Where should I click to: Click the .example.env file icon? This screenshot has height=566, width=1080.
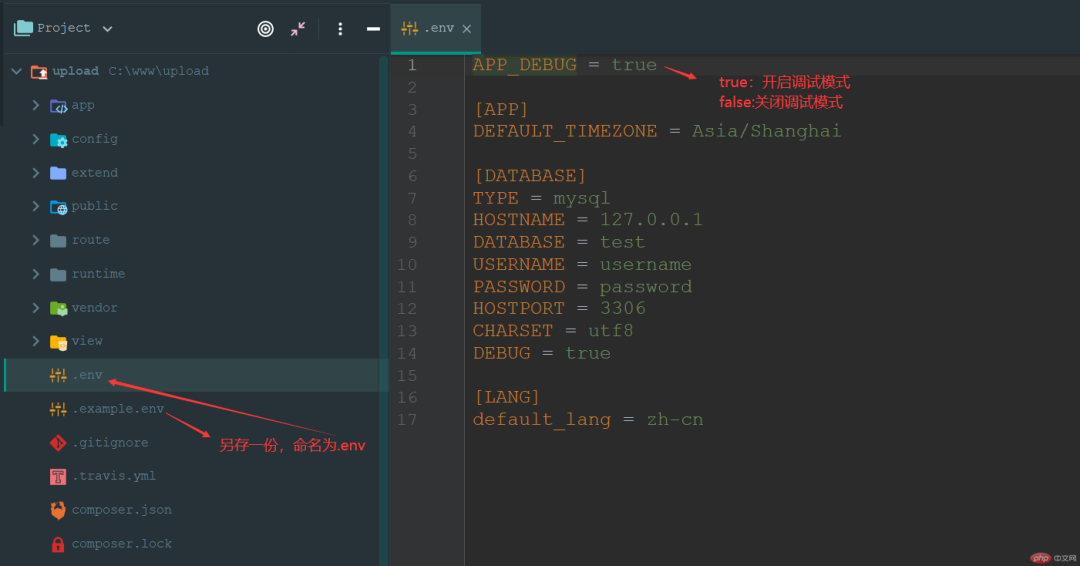pyautogui.click(x=58, y=409)
